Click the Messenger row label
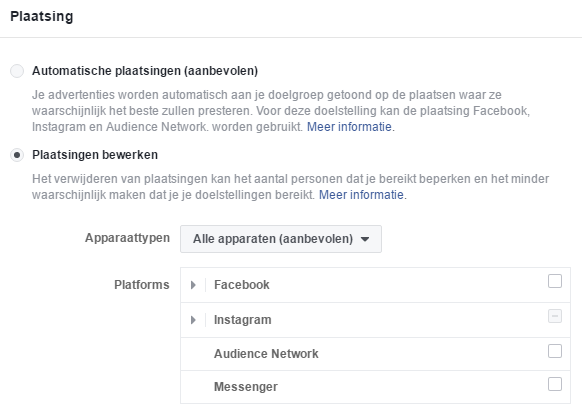The height and width of the screenshot is (409, 582). click(246, 387)
